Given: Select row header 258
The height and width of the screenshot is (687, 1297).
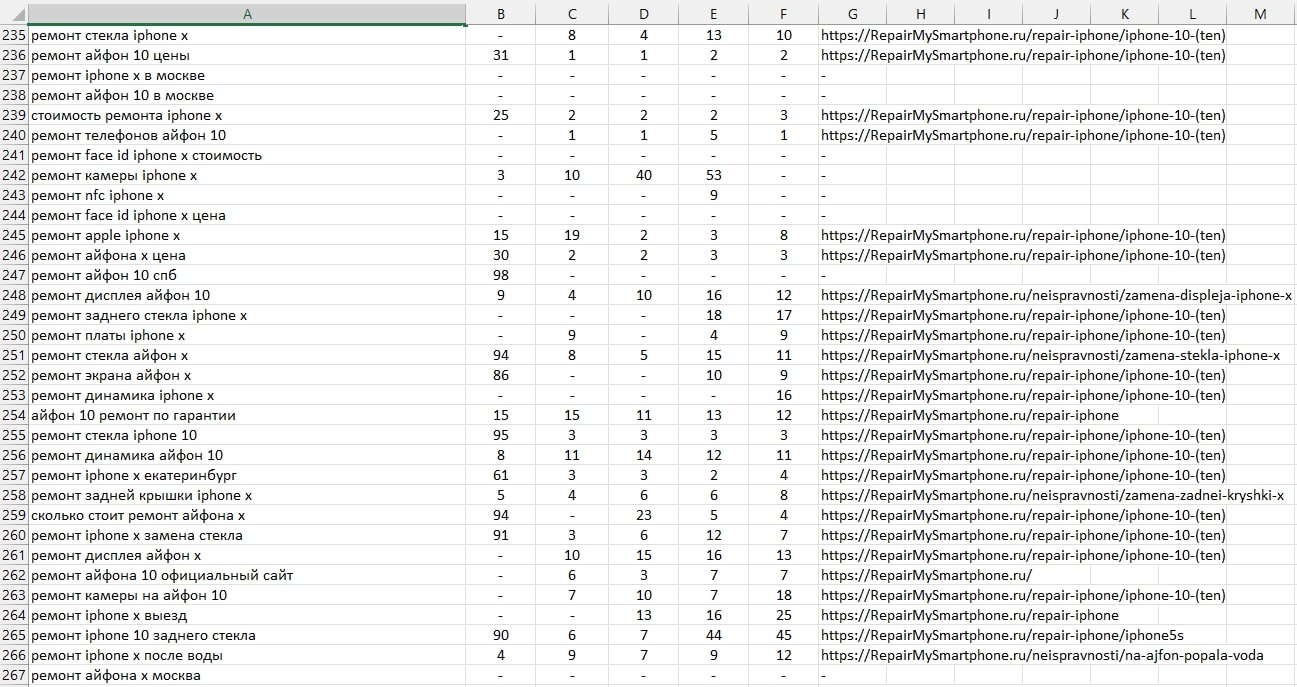Looking at the screenshot, I should pos(14,495).
